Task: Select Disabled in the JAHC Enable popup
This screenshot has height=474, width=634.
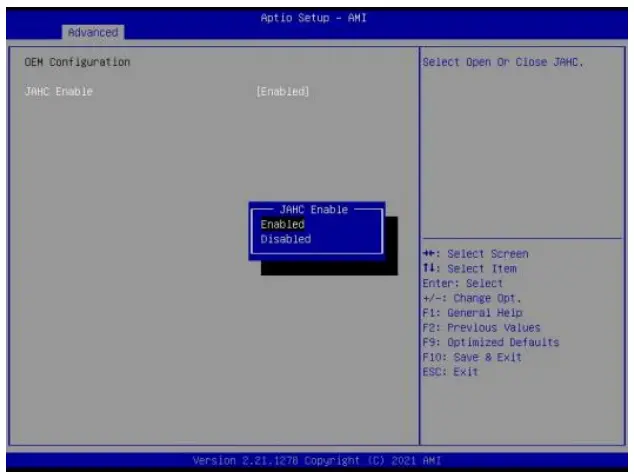Action: click(286, 239)
